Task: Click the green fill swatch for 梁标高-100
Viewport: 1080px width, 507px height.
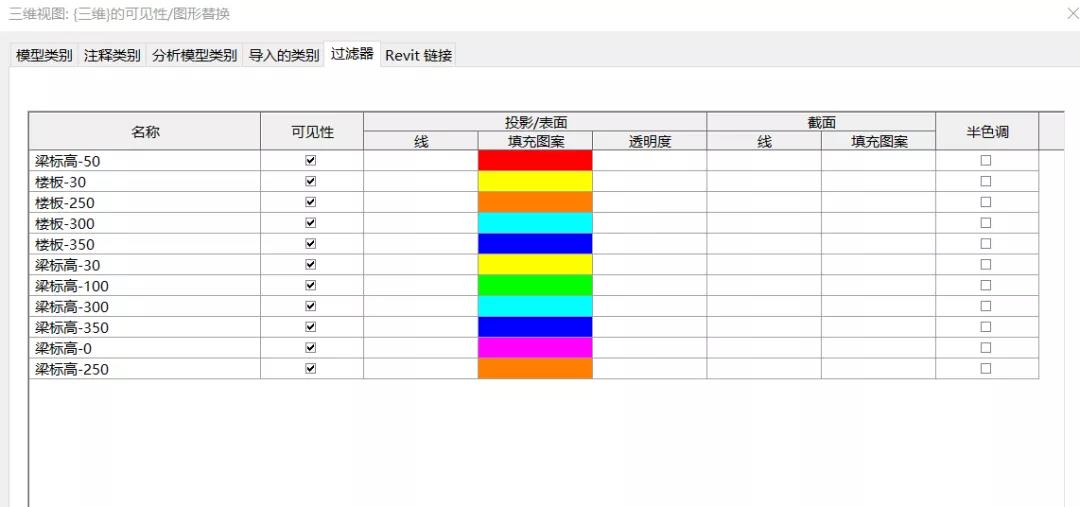Action: click(535, 285)
